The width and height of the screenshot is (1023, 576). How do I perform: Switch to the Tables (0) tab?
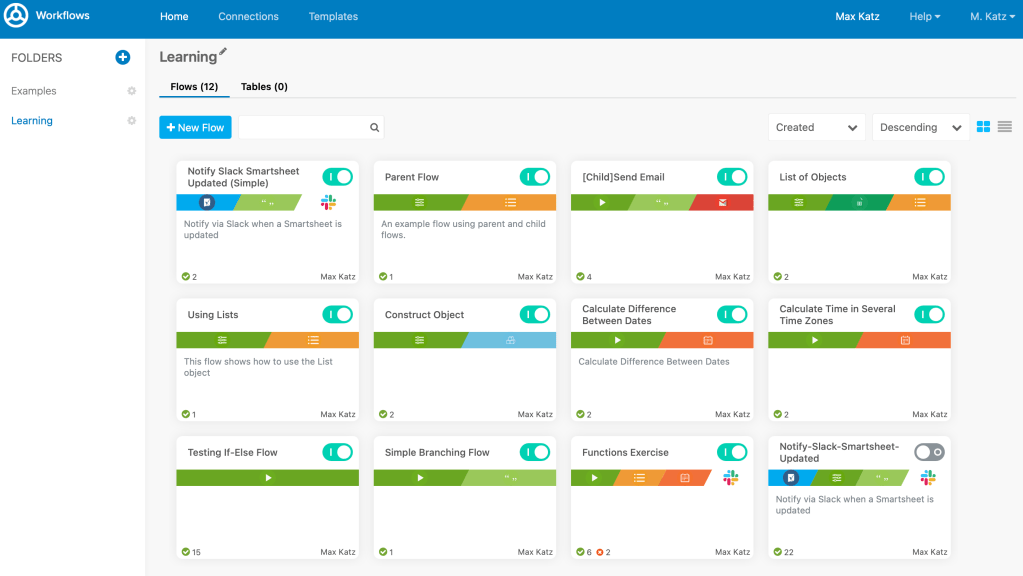click(x=264, y=87)
